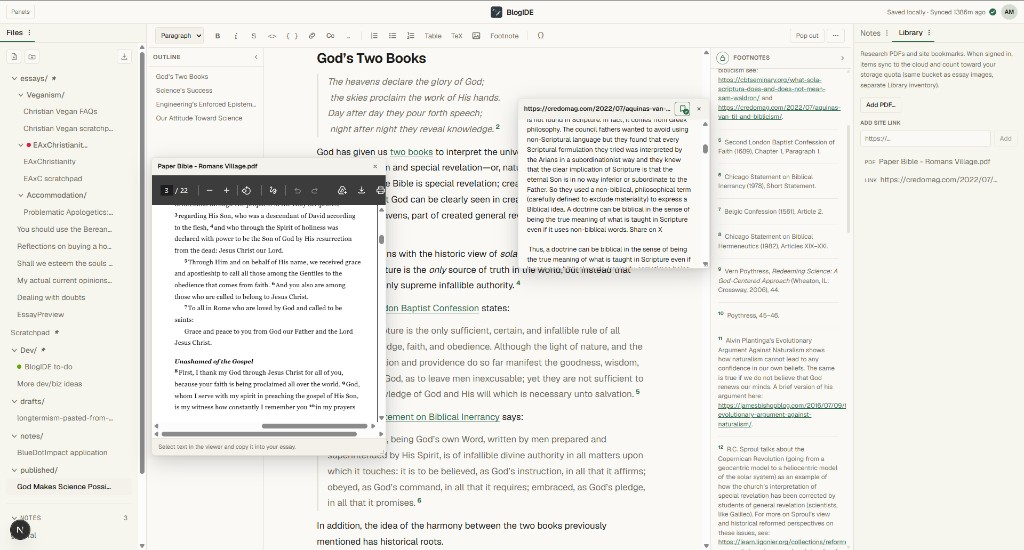Zoom in on the PDF viewer
The image size is (1024, 550).
pos(227,191)
